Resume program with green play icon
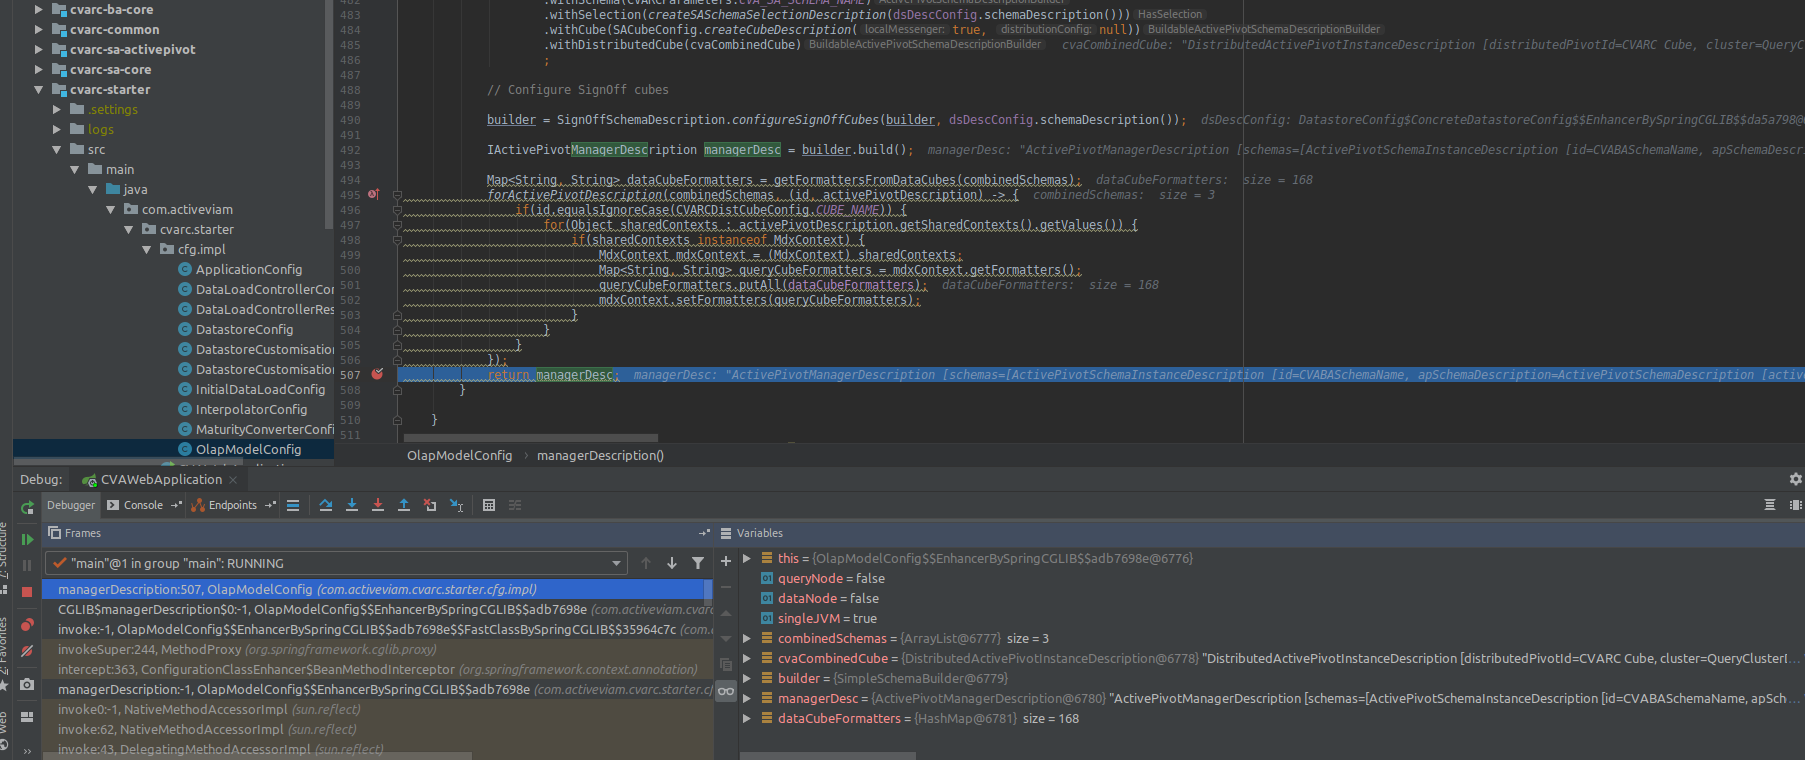This screenshot has height=760, width=1805. click(x=27, y=539)
